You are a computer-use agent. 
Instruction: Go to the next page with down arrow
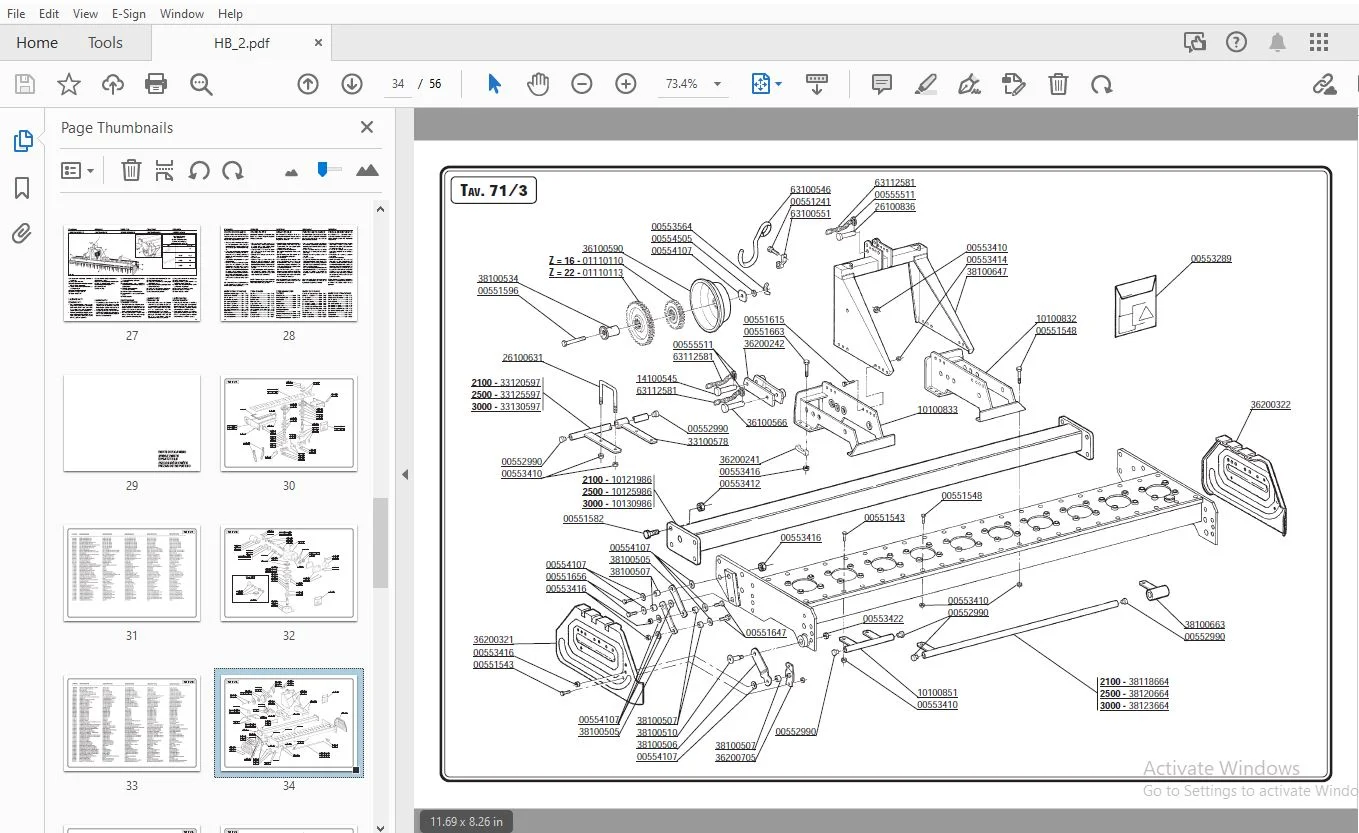click(x=352, y=84)
